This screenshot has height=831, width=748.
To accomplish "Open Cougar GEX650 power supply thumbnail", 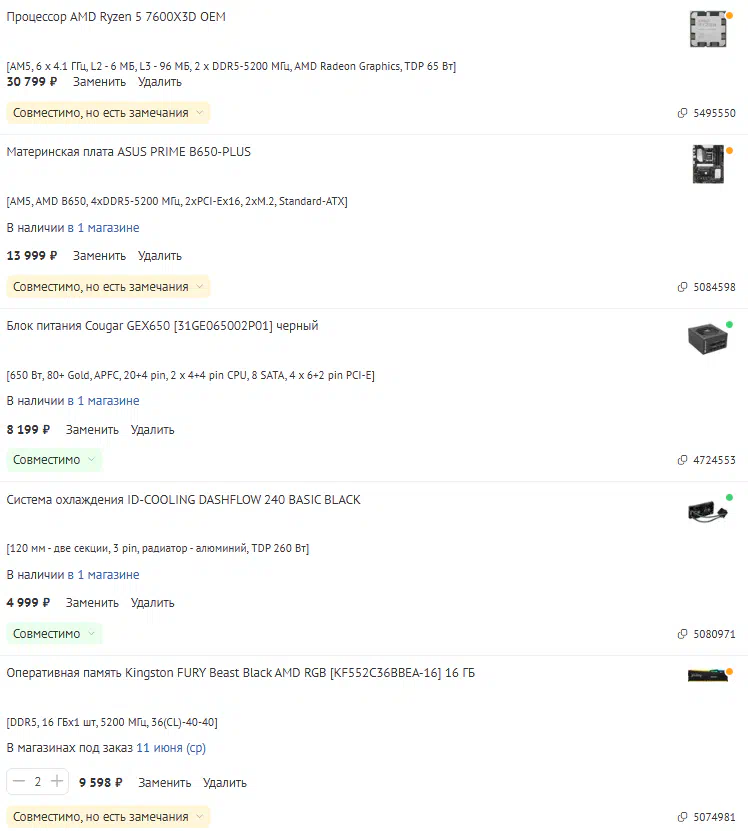I will [x=708, y=338].
